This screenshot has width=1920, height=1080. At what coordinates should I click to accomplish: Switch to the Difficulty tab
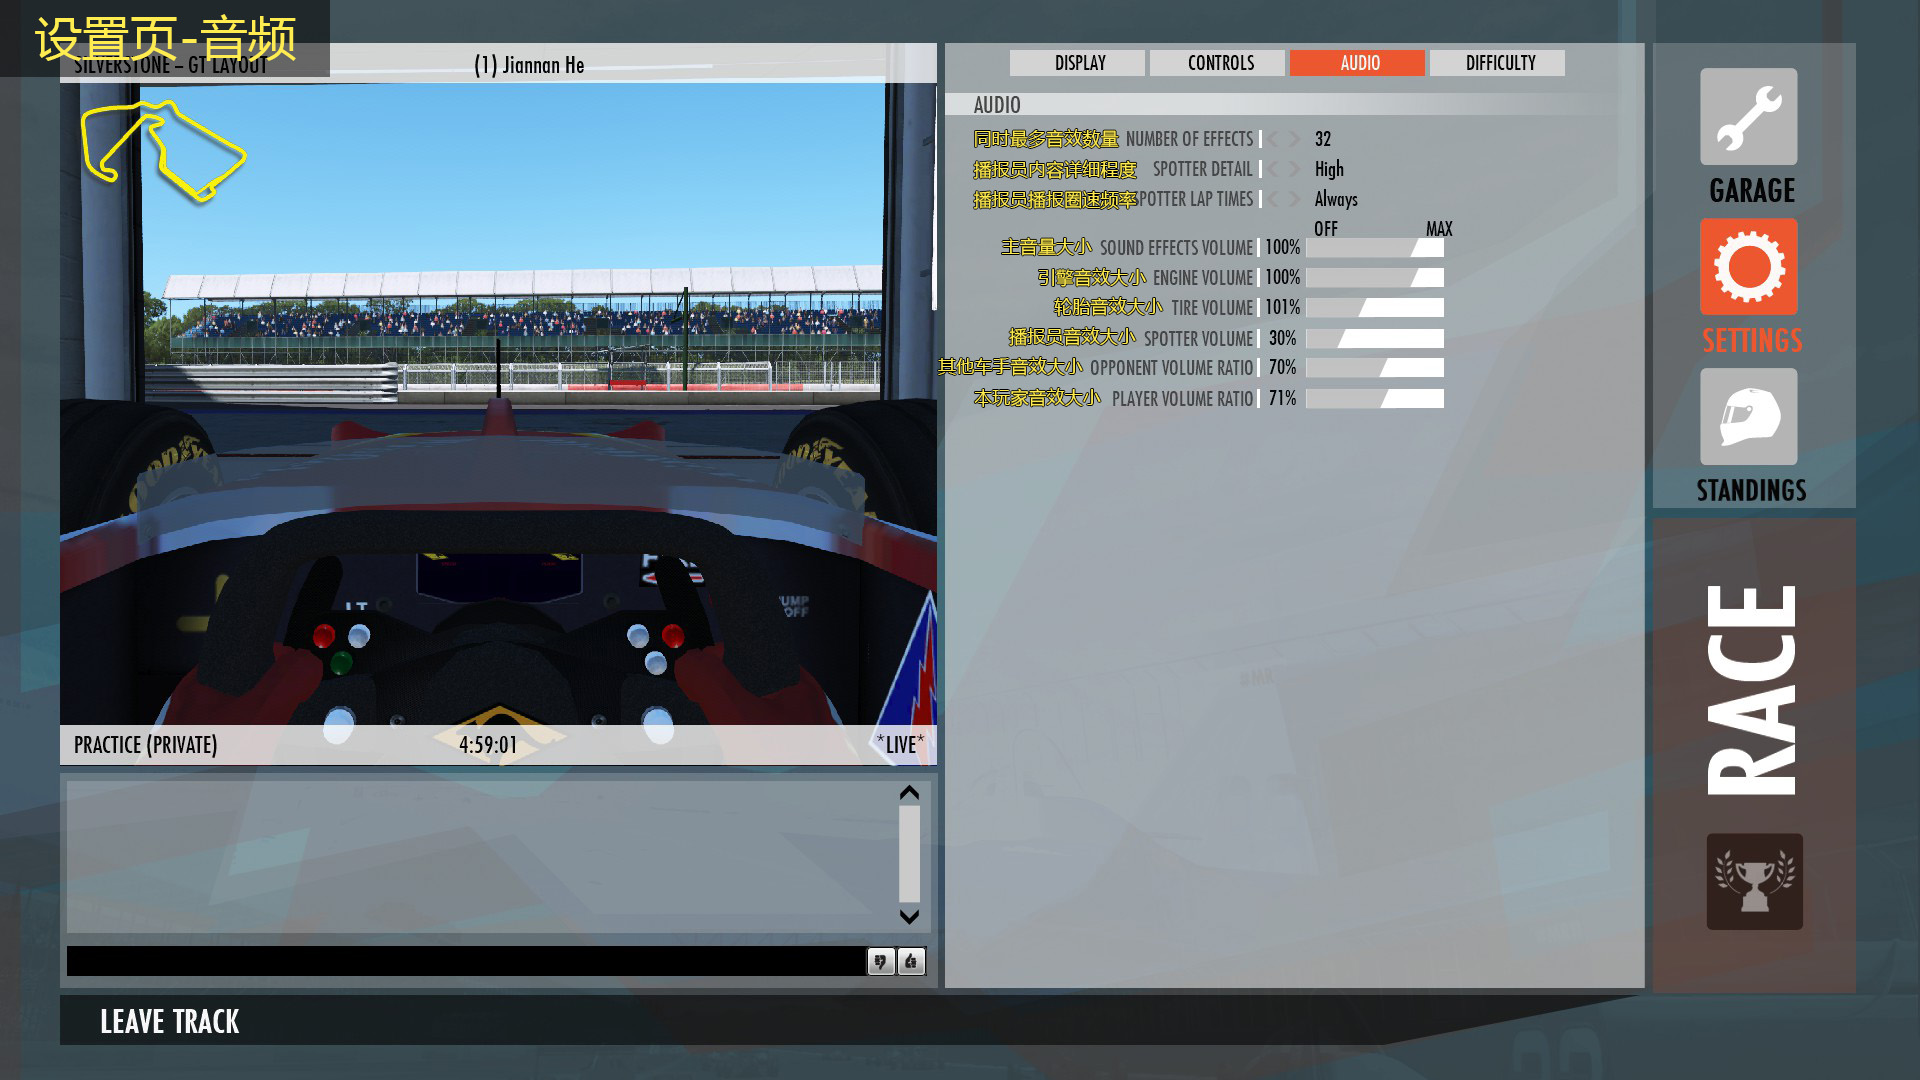tap(1497, 63)
